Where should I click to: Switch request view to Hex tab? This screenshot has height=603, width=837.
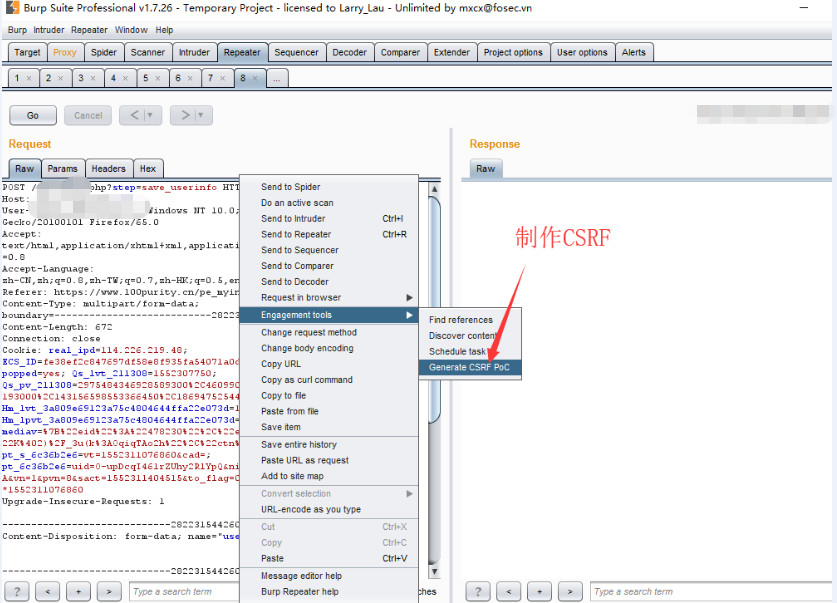point(148,169)
